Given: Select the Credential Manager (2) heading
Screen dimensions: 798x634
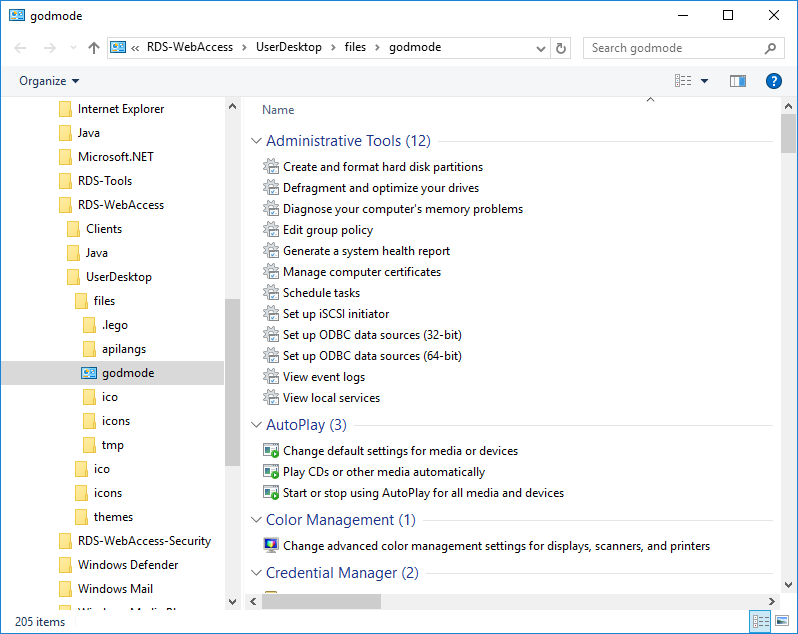Looking at the screenshot, I should (343, 573).
